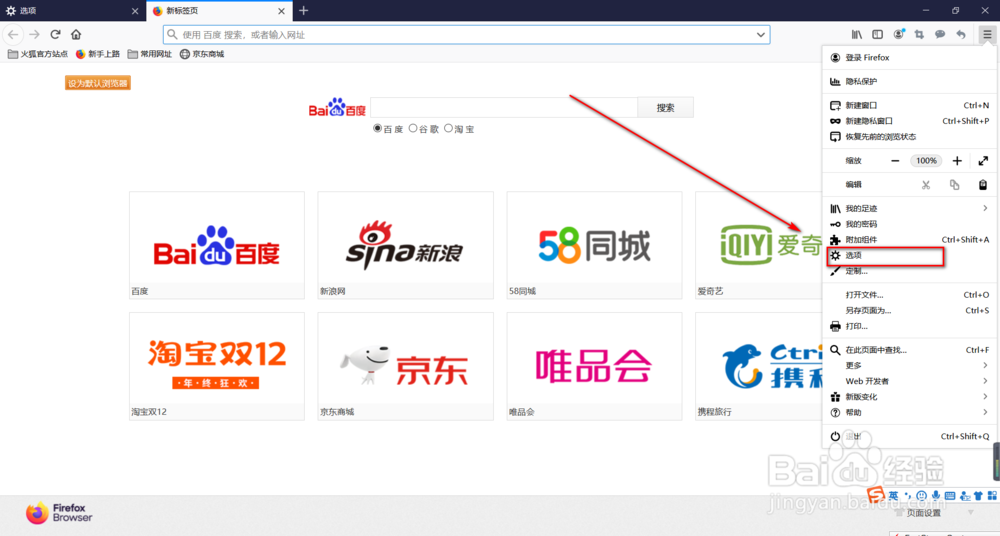The width and height of the screenshot is (1000, 536).
Task: Select 恢复先前的浏览状态 menu item
Action: [x=909, y=137]
